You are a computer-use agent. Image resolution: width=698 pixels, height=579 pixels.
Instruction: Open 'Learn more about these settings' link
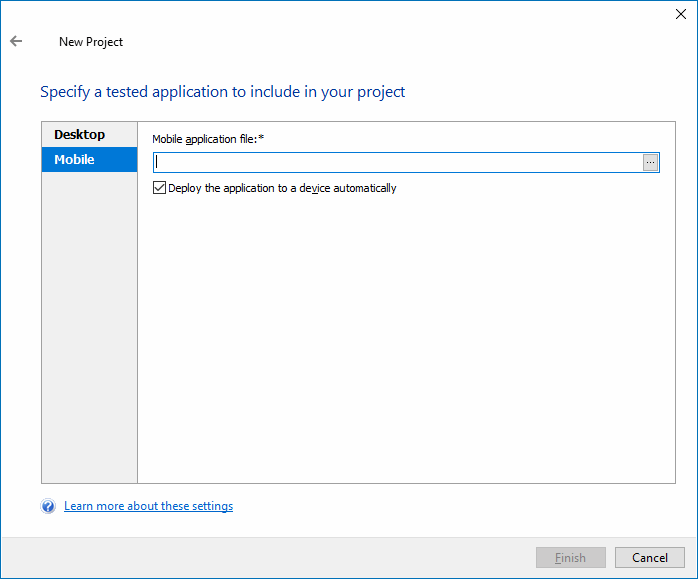tap(149, 506)
